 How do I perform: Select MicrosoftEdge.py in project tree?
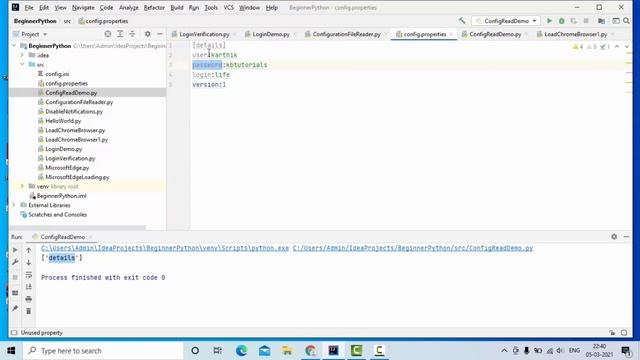coord(67,168)
